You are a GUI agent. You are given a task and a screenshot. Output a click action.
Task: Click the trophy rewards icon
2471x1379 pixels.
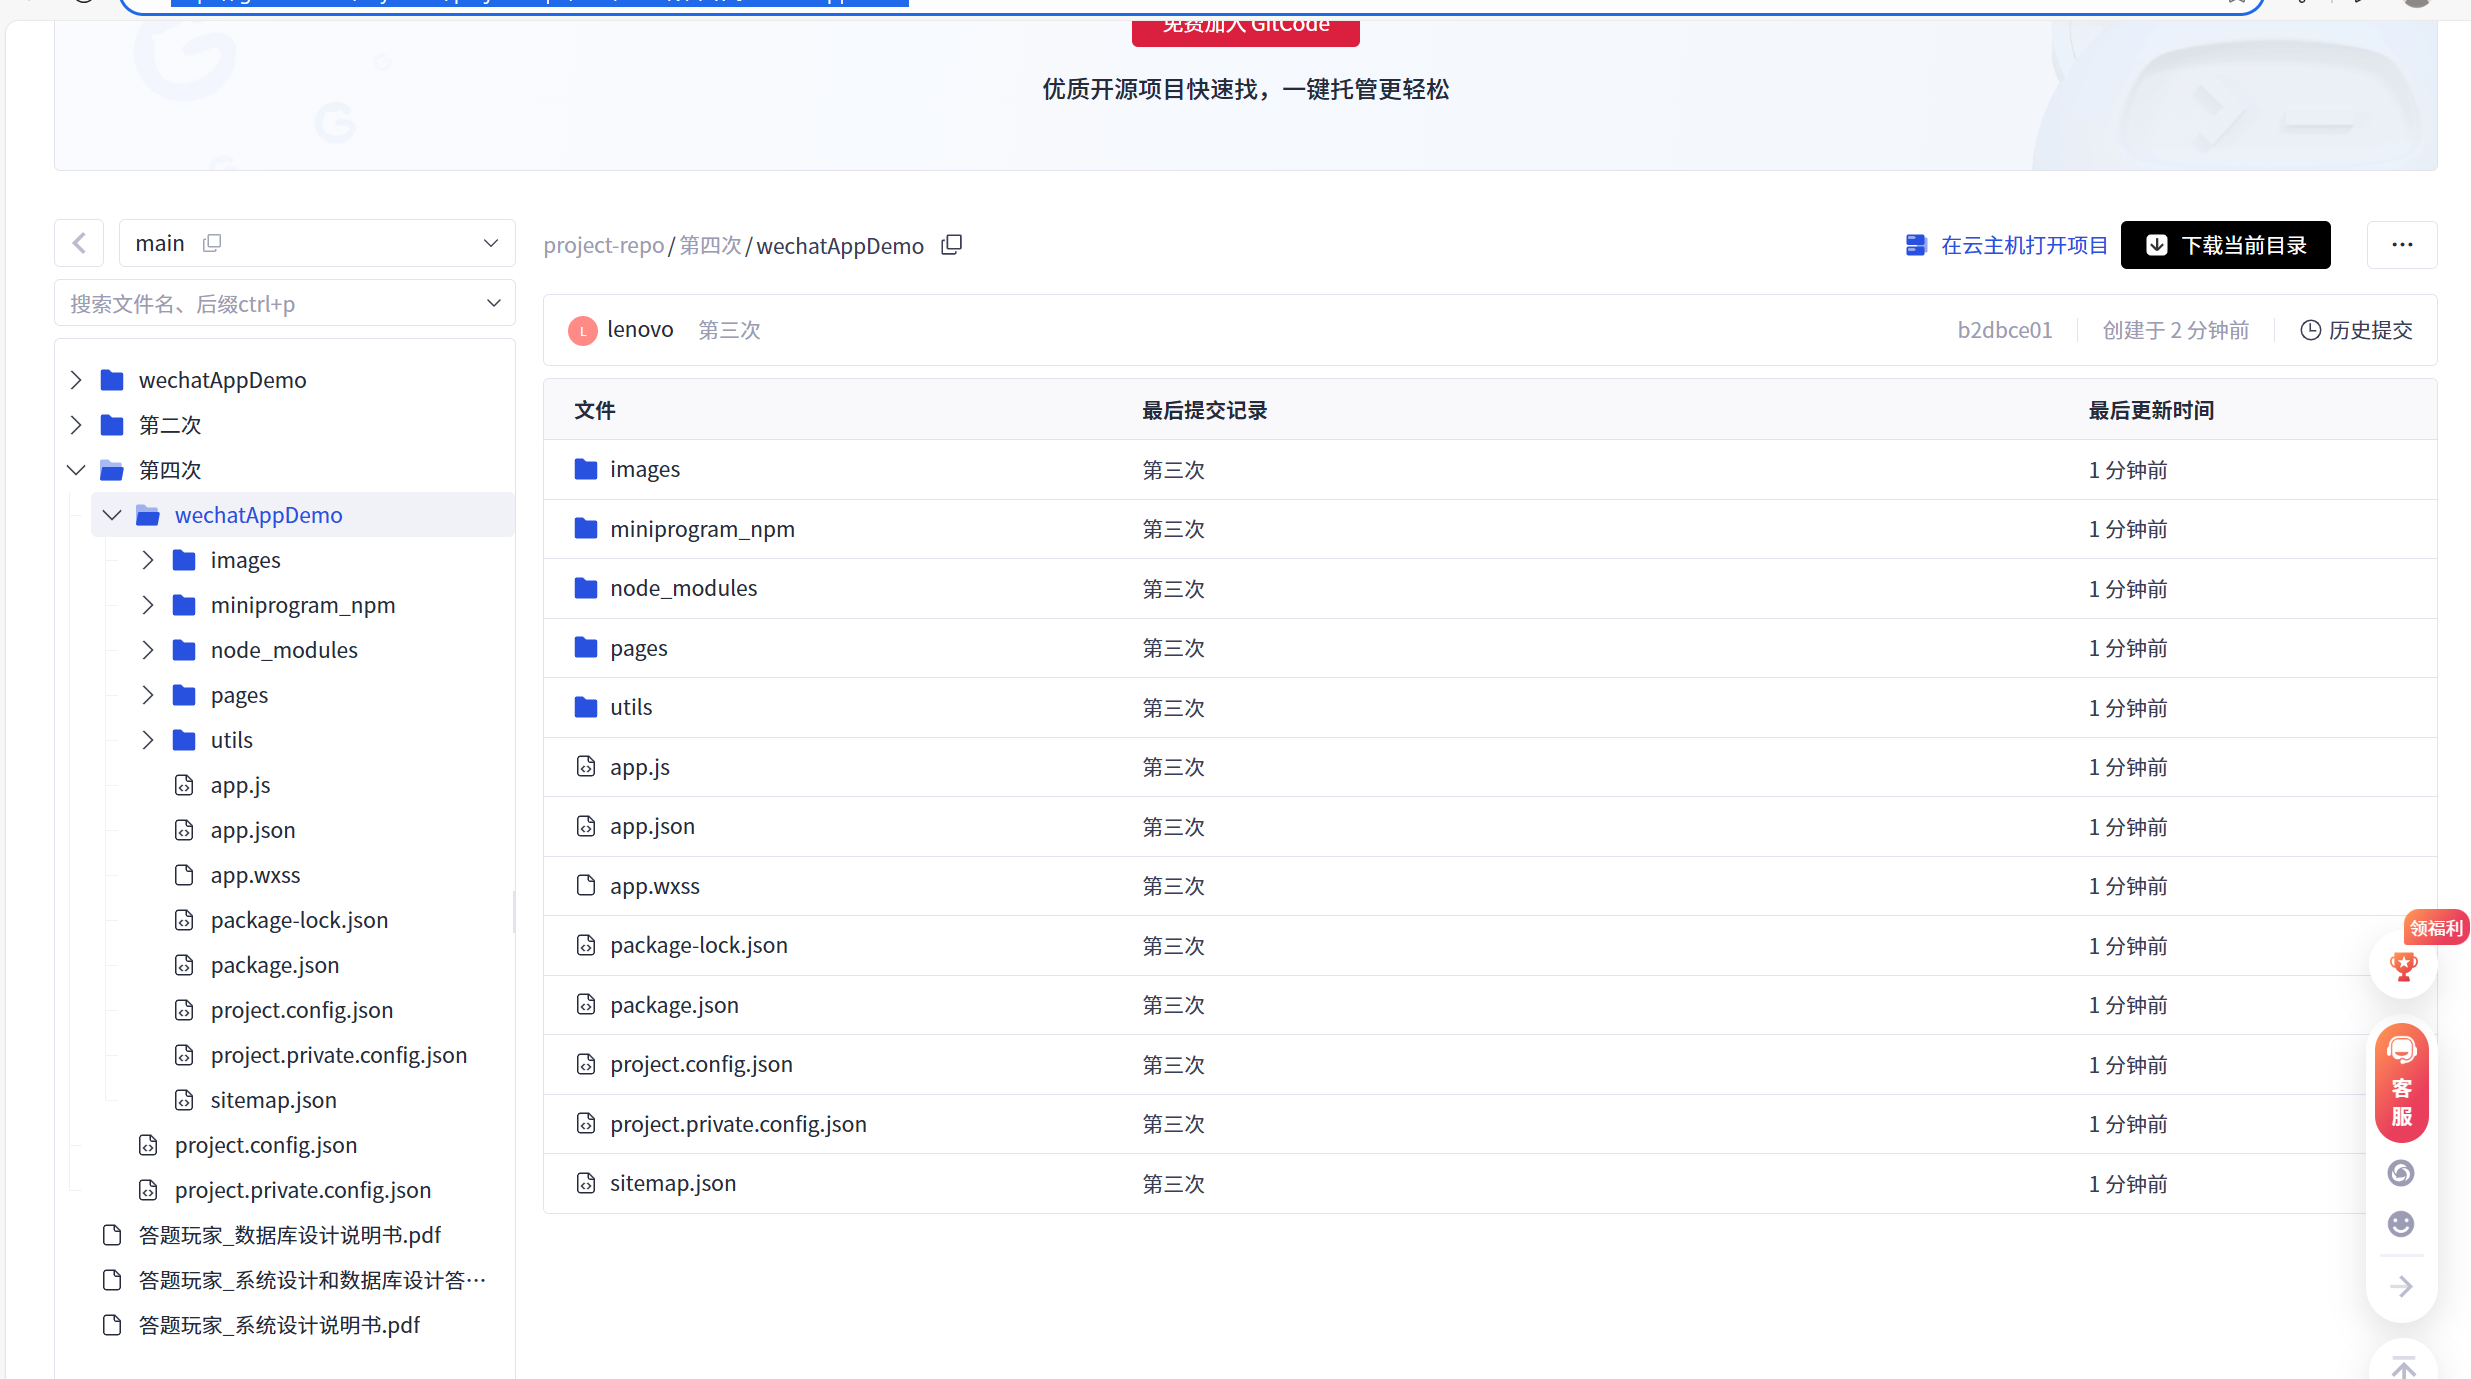[x=2402, y=966]
